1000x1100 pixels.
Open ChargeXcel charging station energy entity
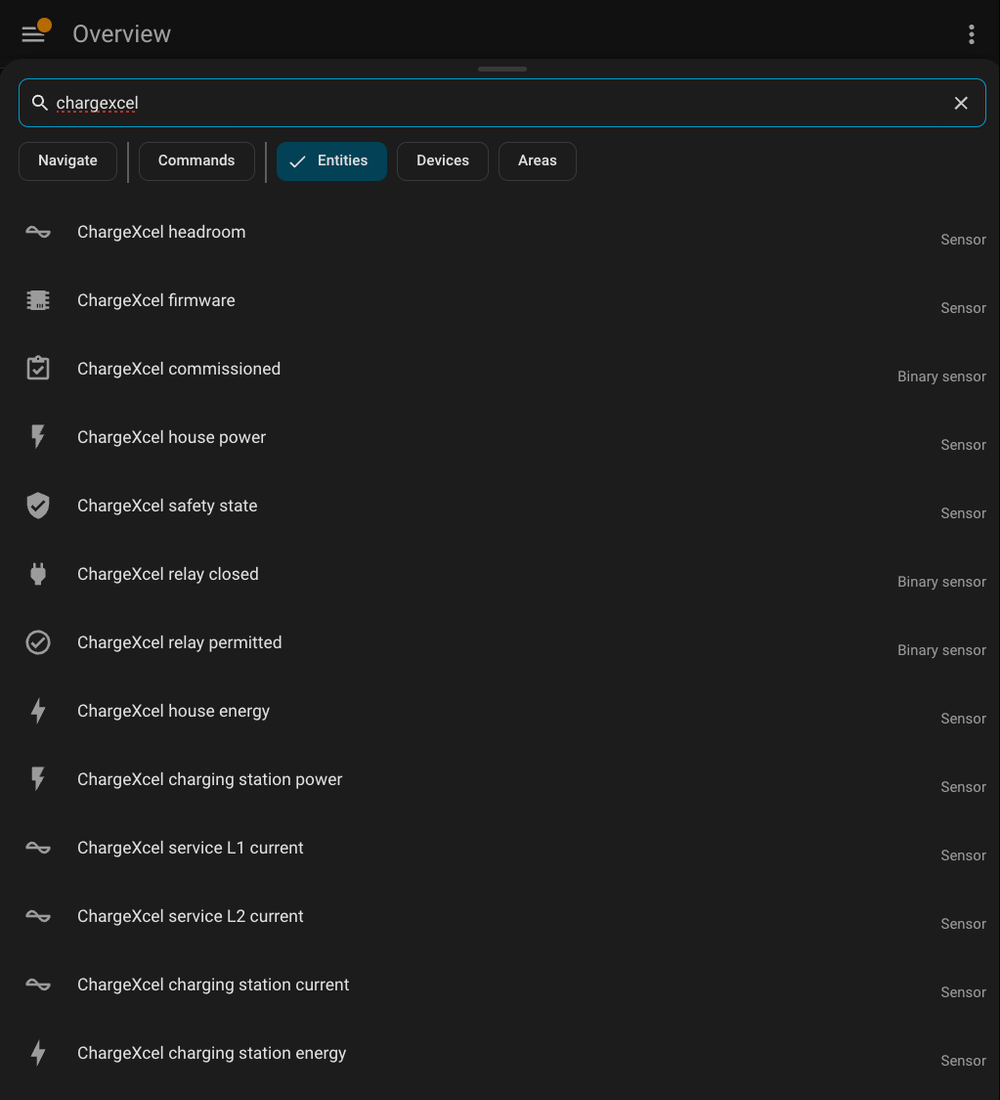point(502,1053)
